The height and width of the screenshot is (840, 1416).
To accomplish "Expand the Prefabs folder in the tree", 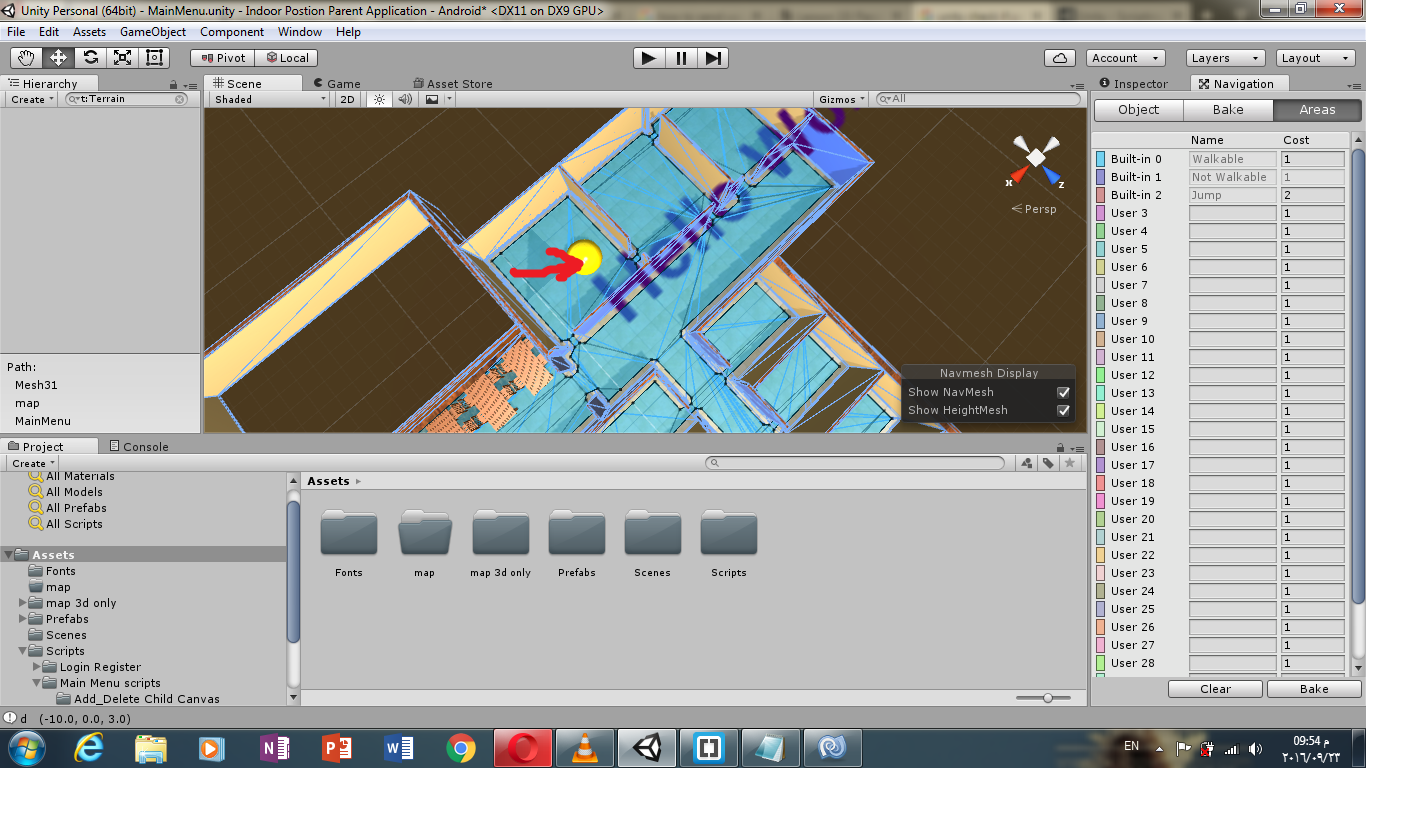I will 23,619.
